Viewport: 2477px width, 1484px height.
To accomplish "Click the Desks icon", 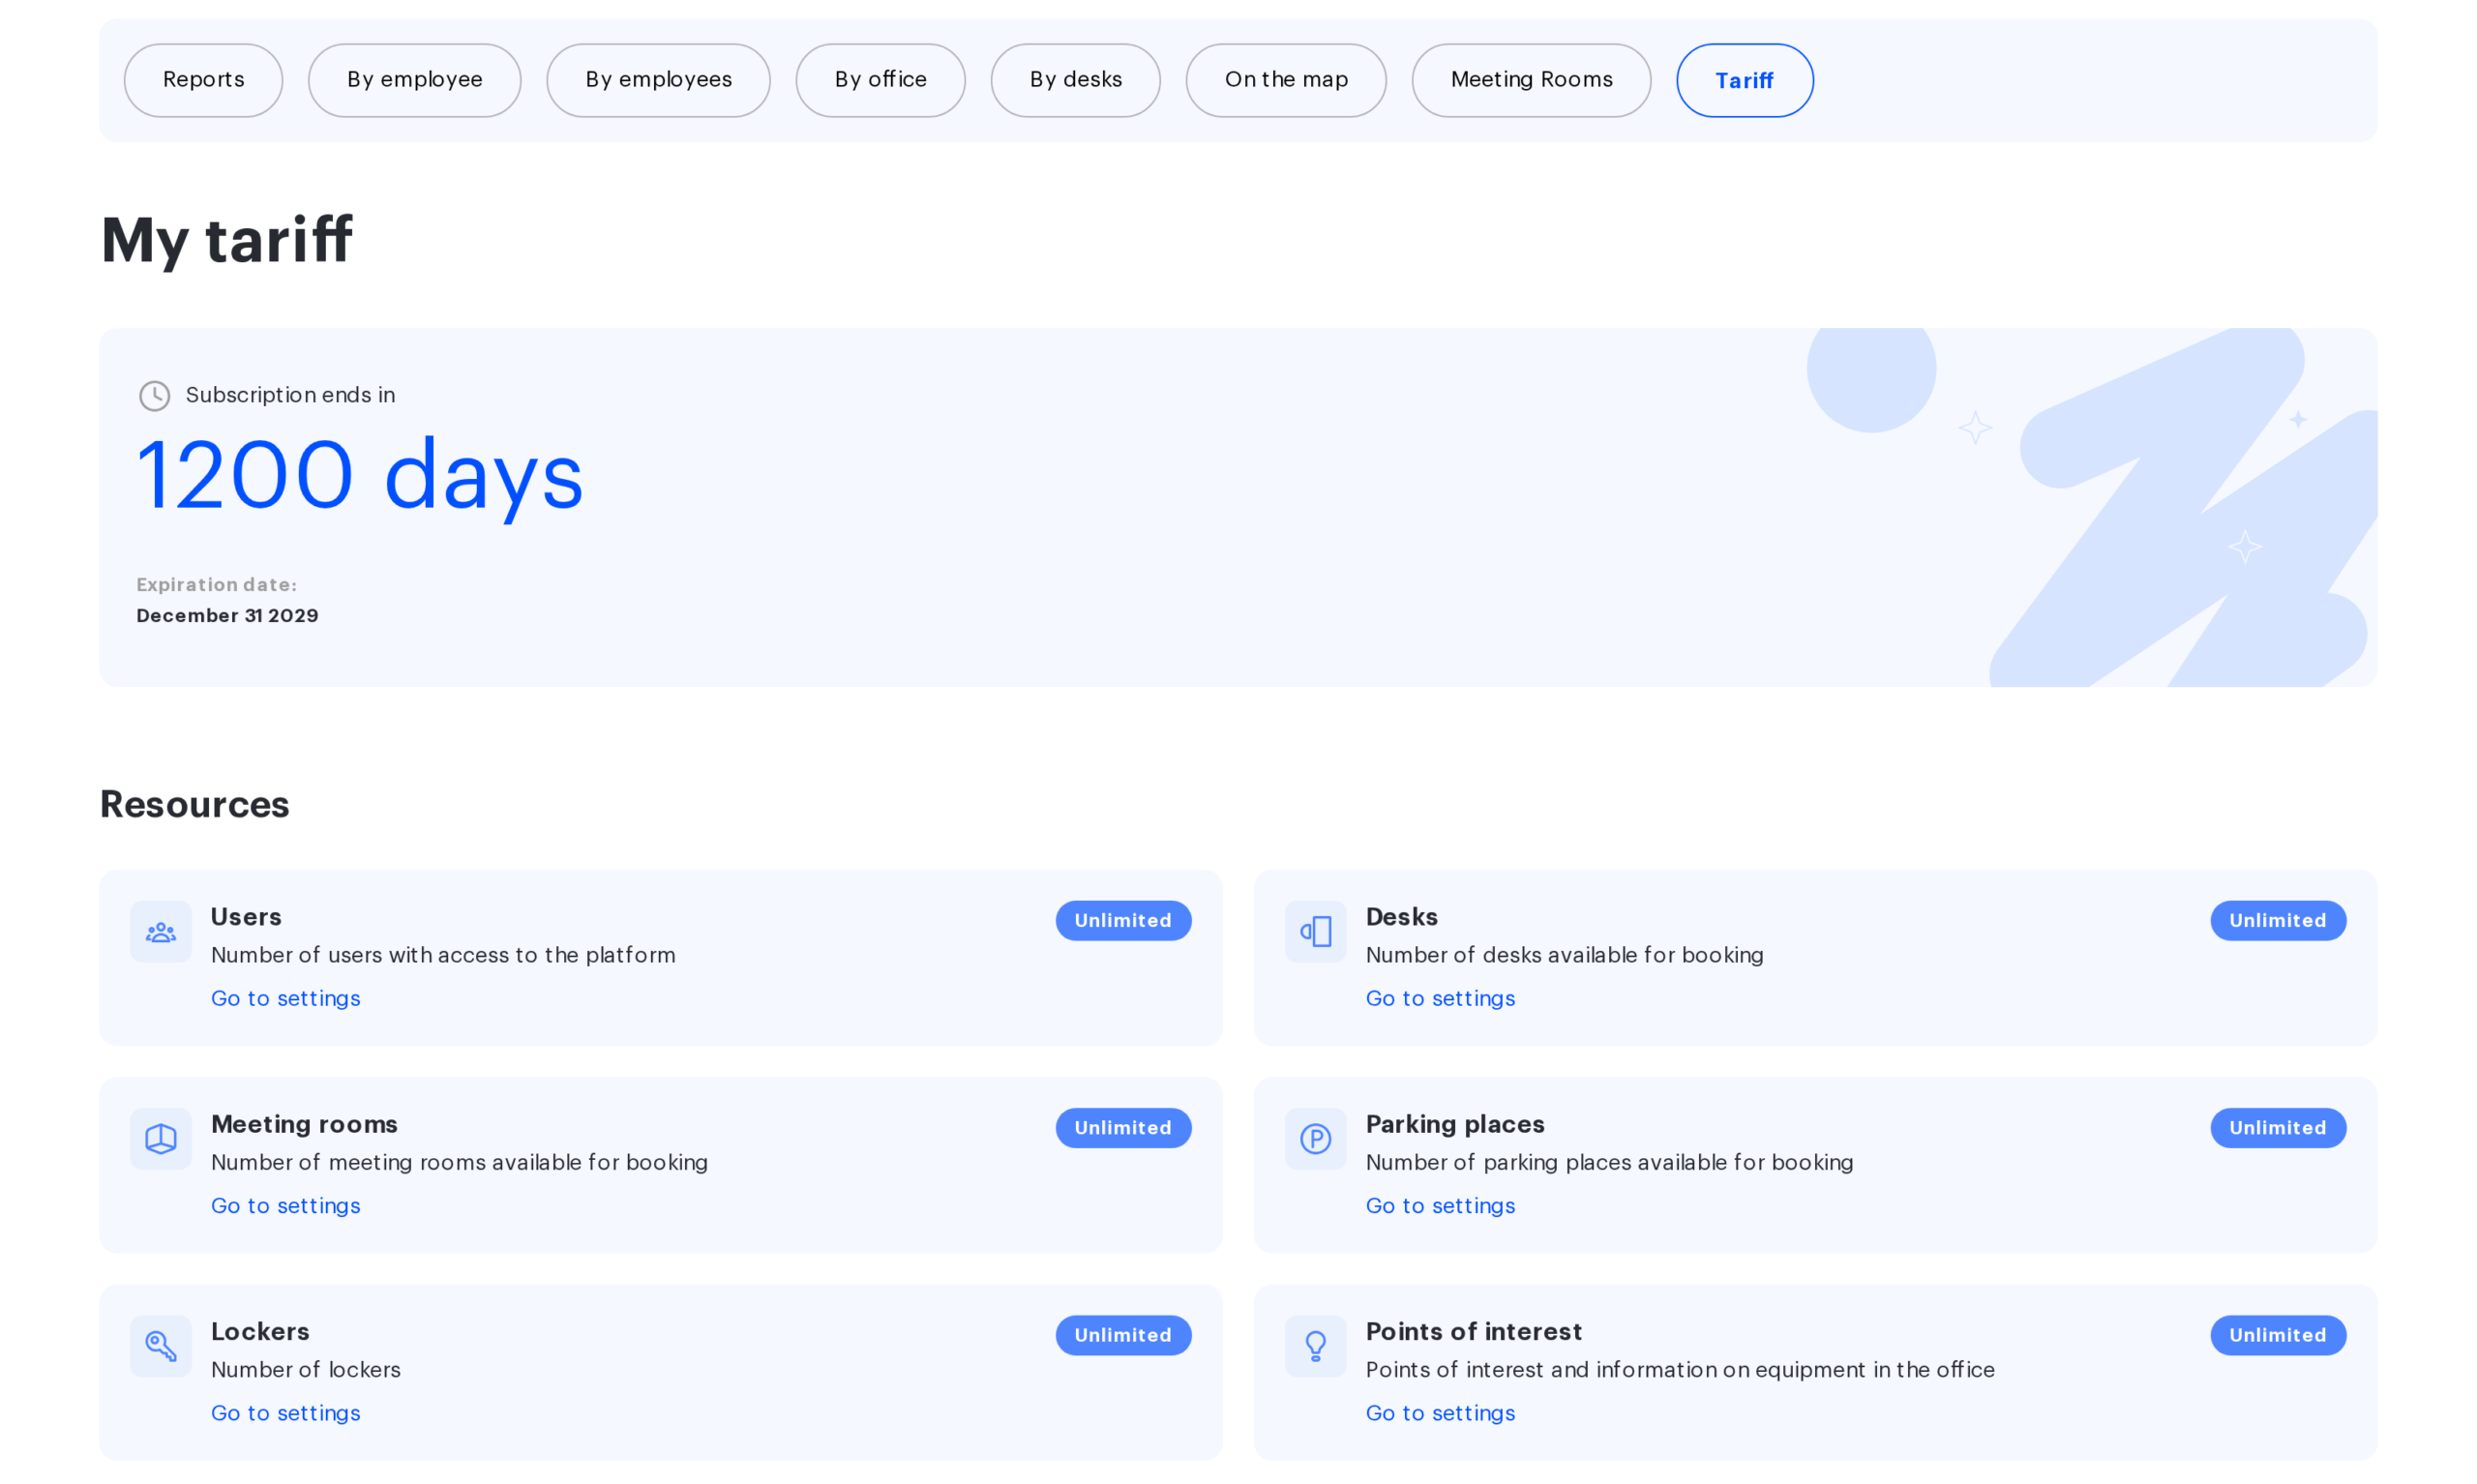I will pos(1315,932).
